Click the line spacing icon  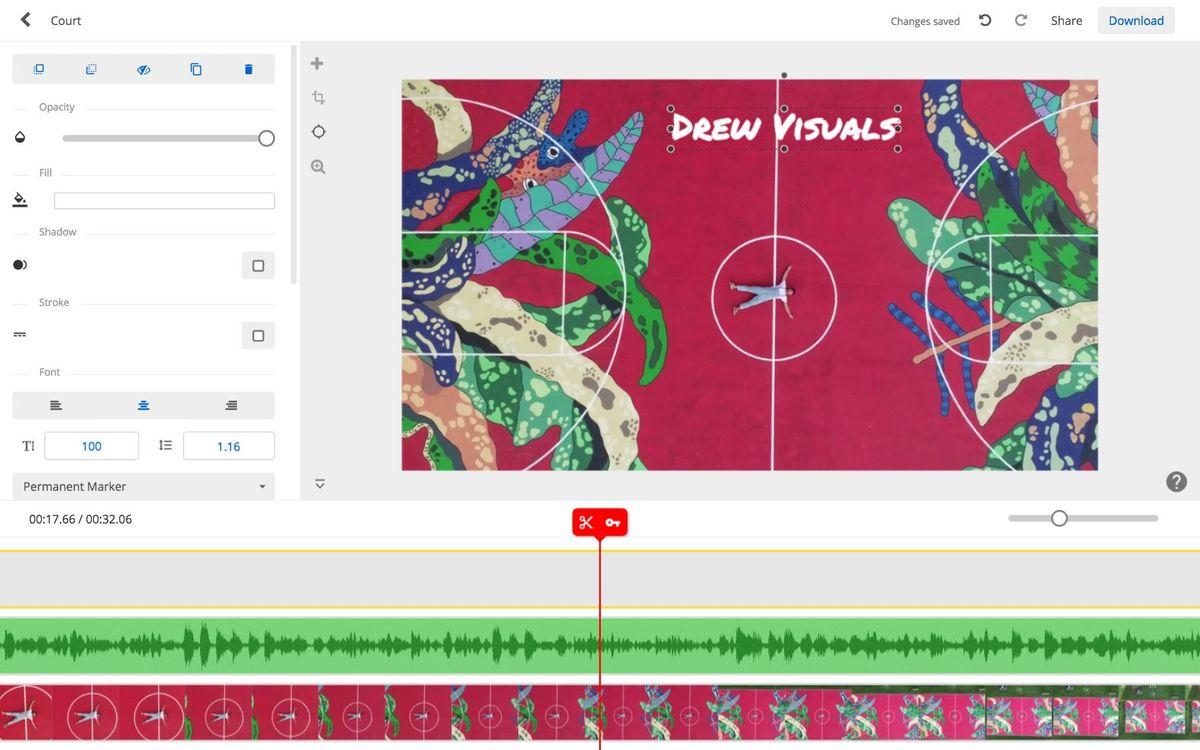tap(166, 445)
